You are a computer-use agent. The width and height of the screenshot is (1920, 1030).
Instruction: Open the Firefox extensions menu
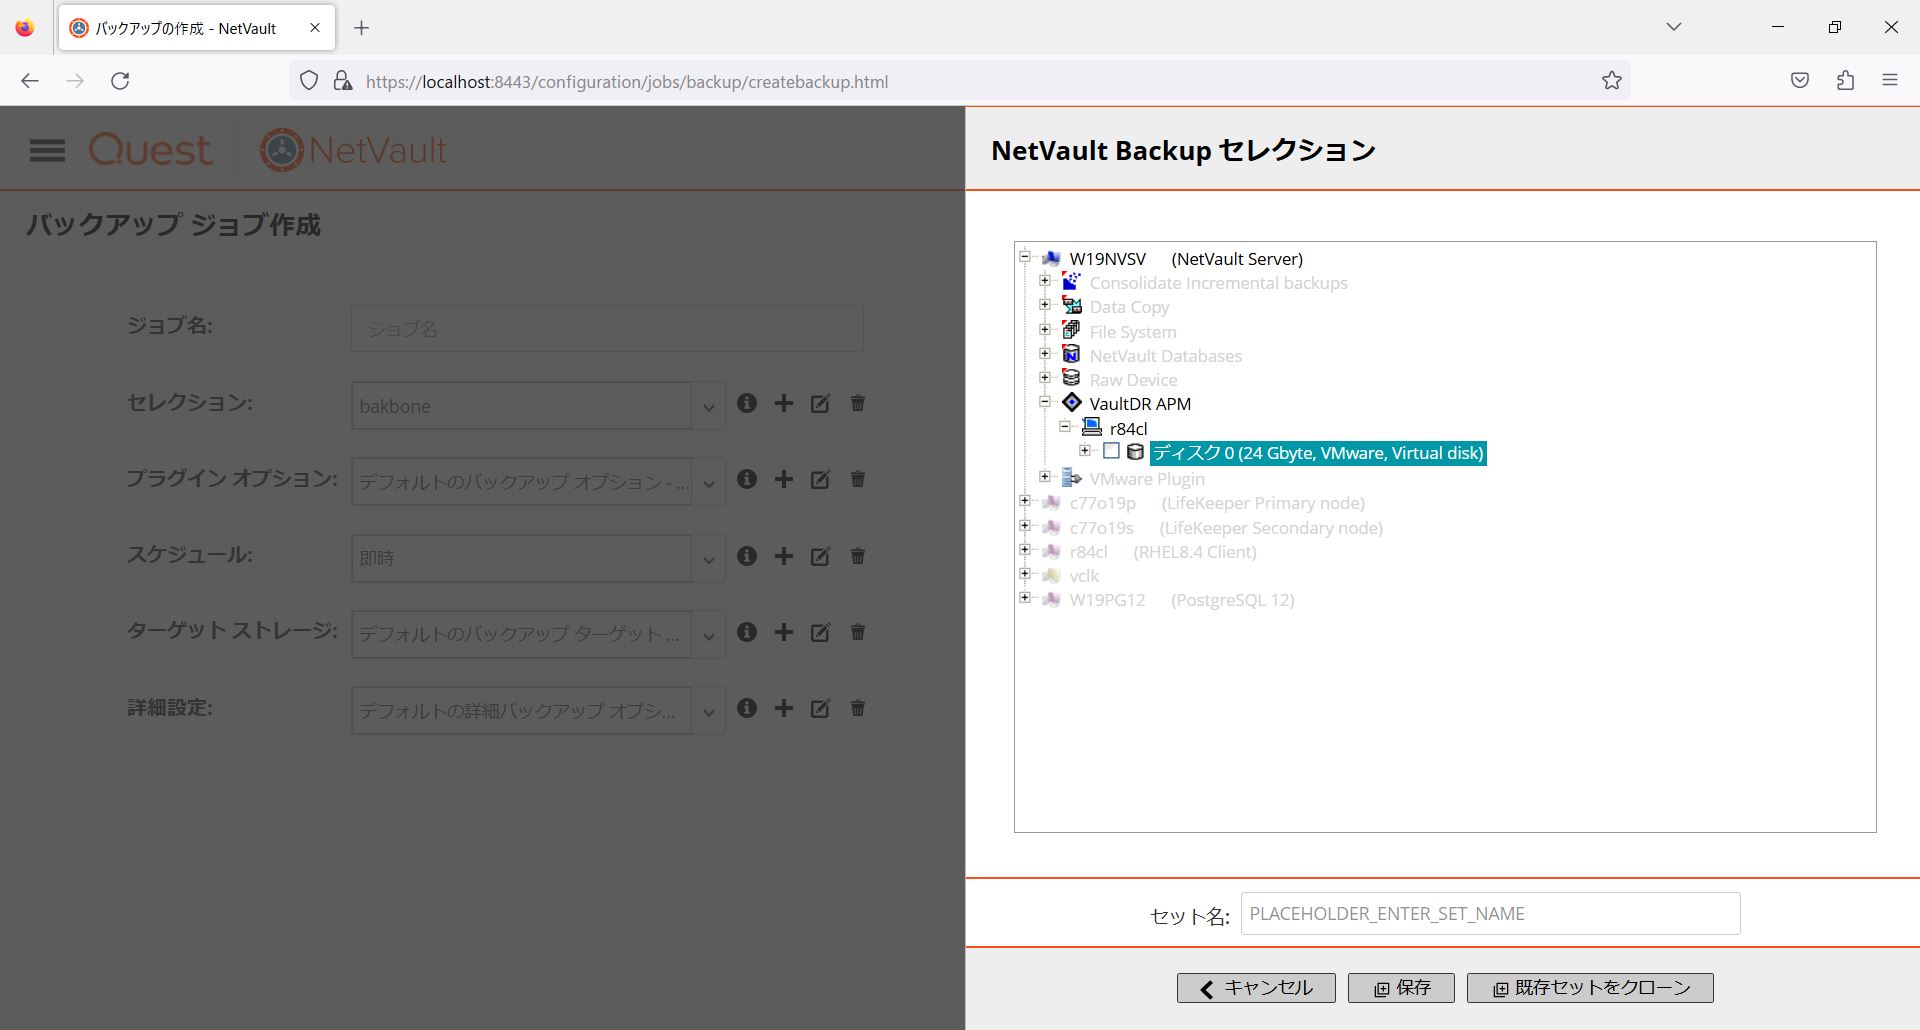(1846, 81)
